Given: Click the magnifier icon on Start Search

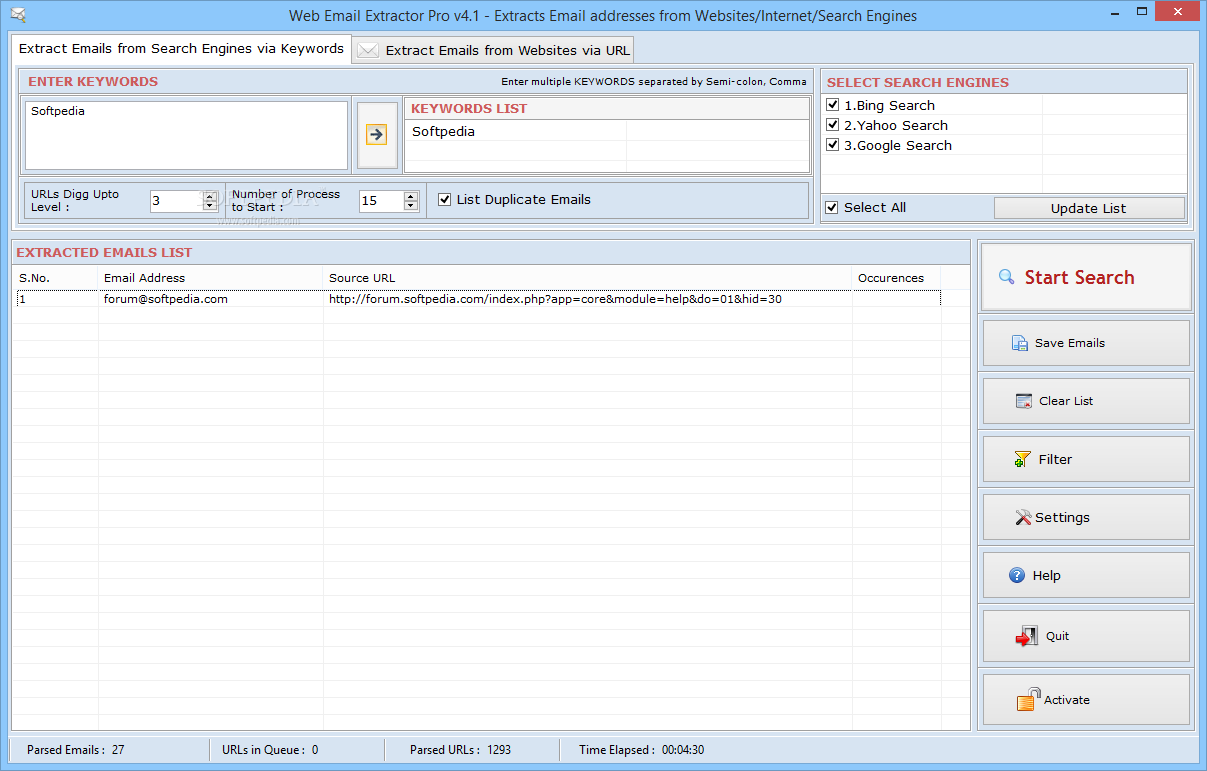Looking at the screenshot, I should (x=1007, y=277).
